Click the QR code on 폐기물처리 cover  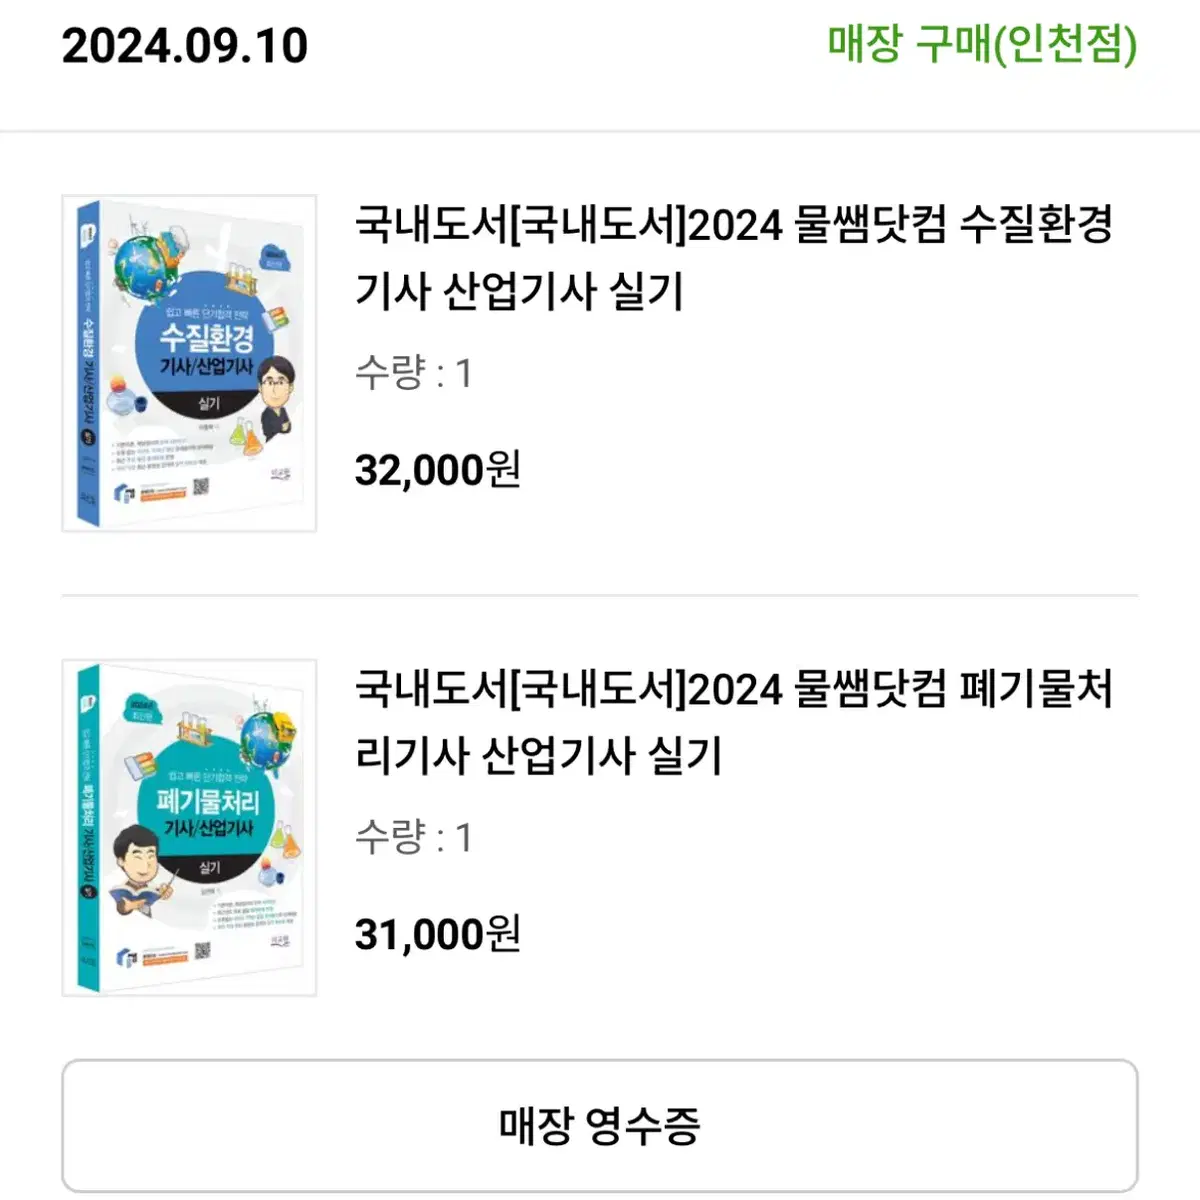click(202, 950)
